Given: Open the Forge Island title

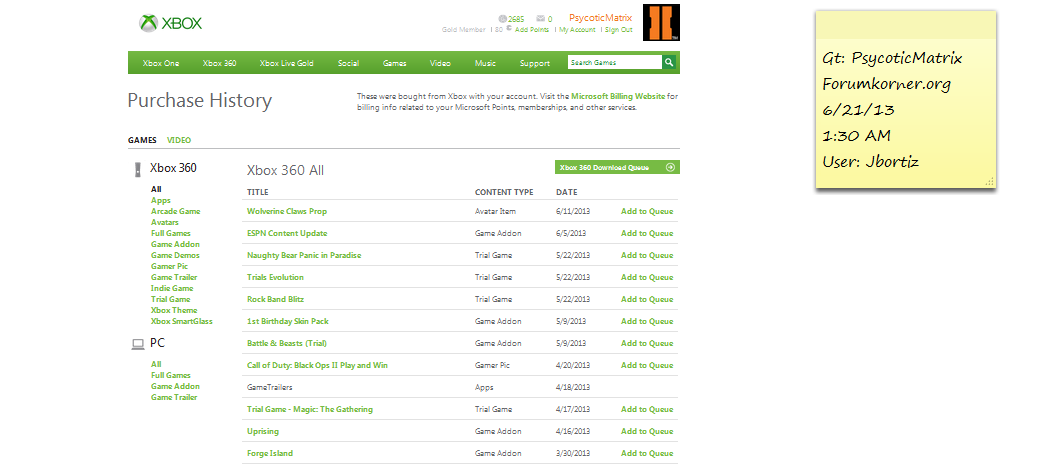Looking at the screenshot, I should coord(270,453).
